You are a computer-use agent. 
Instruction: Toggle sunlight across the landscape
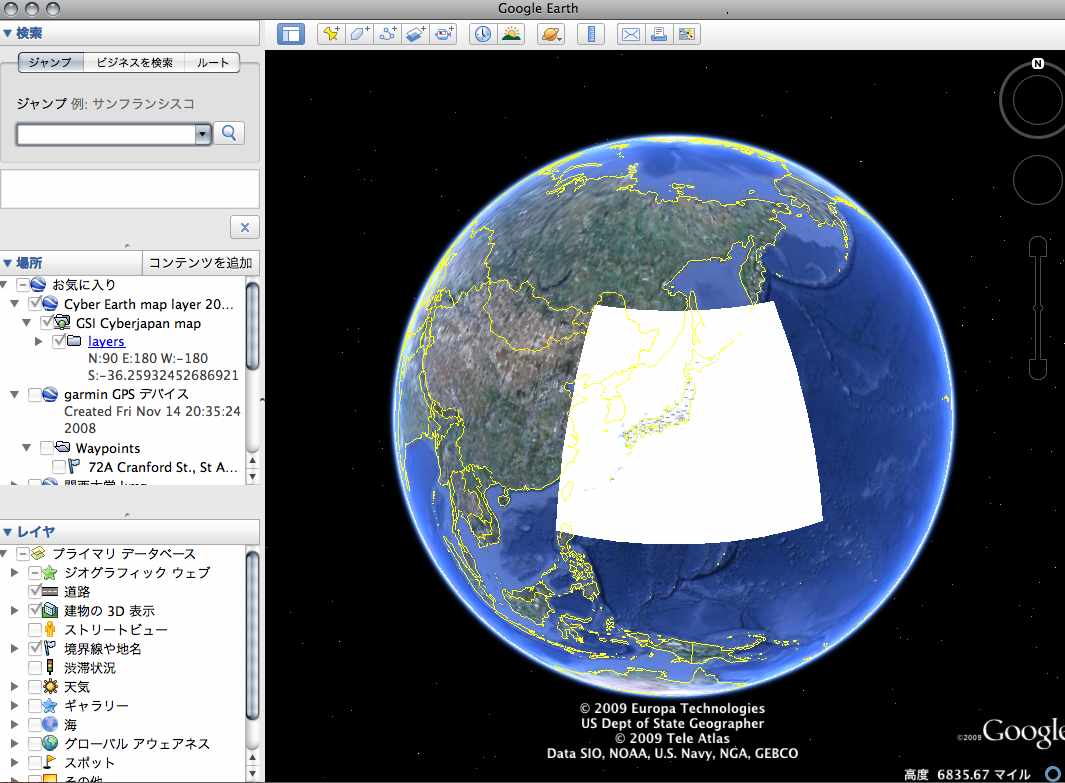(511, 34)
